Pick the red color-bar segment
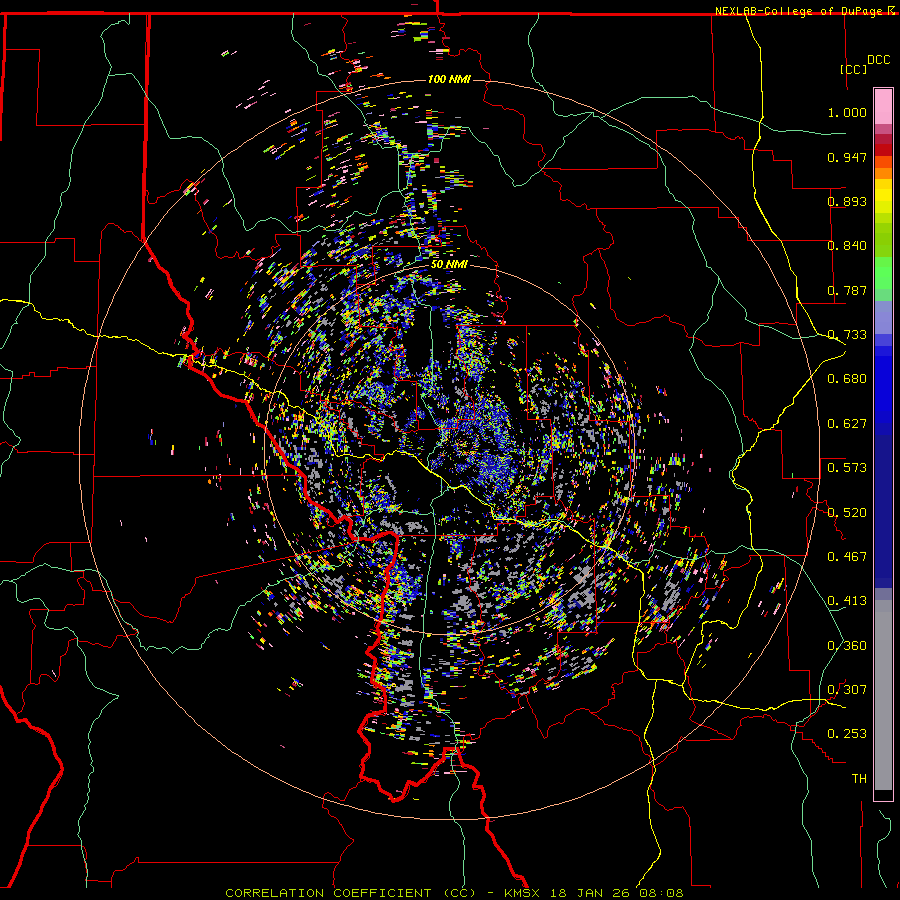Screen dimensions: 900x900 [x=883, y=150]
